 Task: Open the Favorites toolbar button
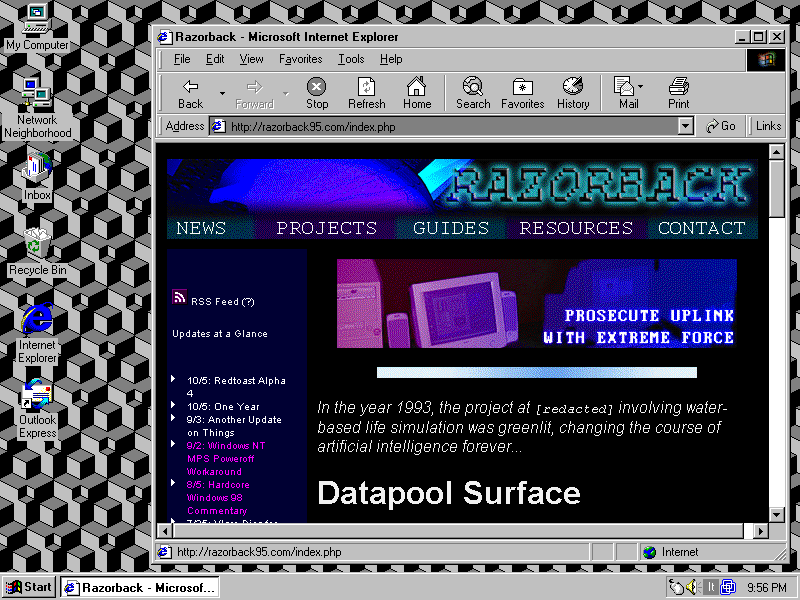pos(522,93)
